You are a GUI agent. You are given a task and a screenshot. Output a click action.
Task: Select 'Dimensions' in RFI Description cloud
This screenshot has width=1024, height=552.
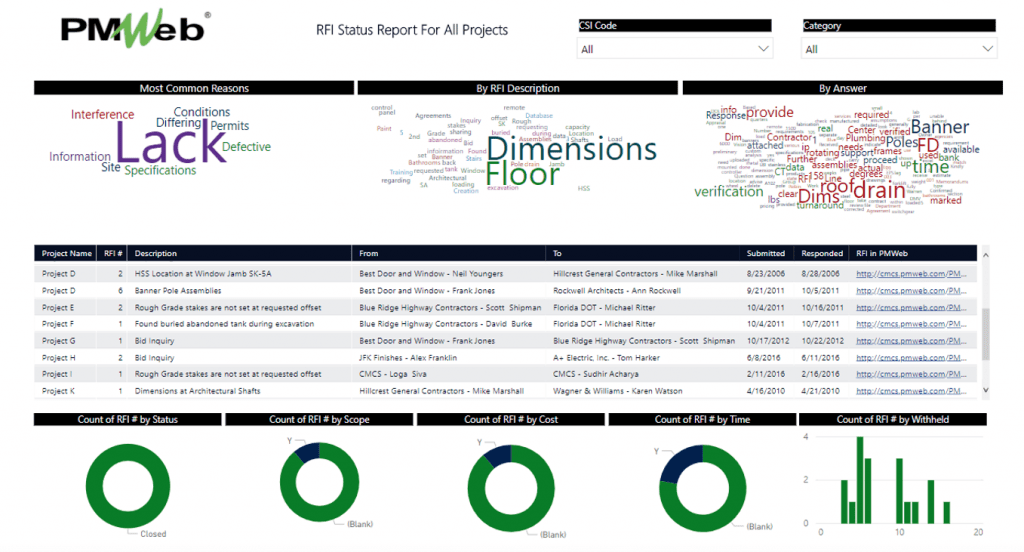pyautogui.click(x=572, y=150)
